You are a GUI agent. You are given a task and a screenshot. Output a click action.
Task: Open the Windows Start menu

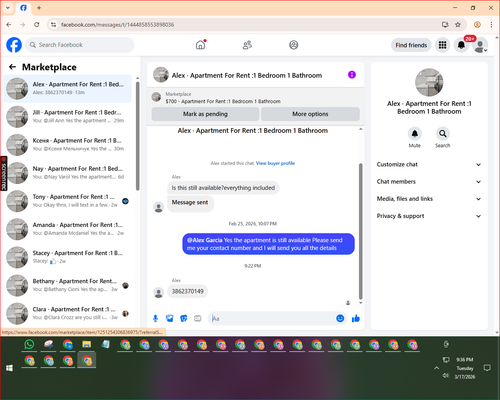pyautogui.click(x=9, y=368)
